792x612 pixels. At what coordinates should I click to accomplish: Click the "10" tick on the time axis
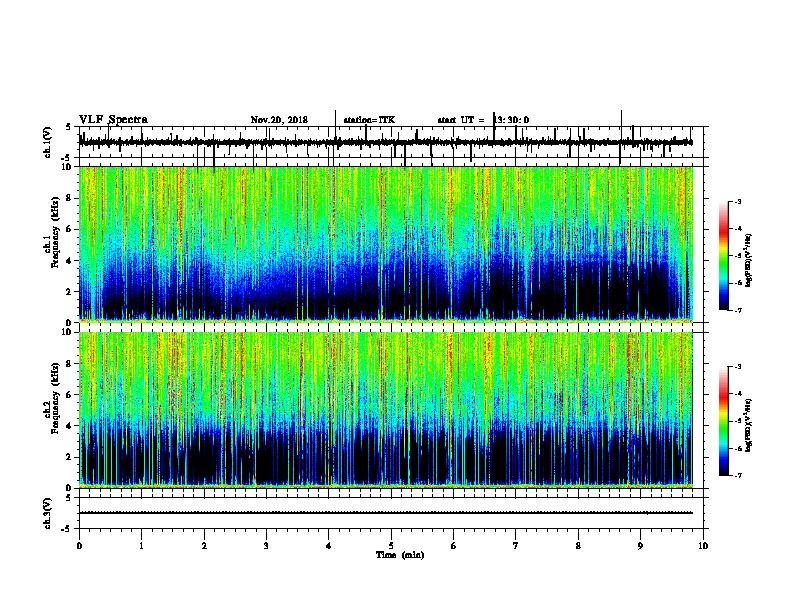click(703, 546)
